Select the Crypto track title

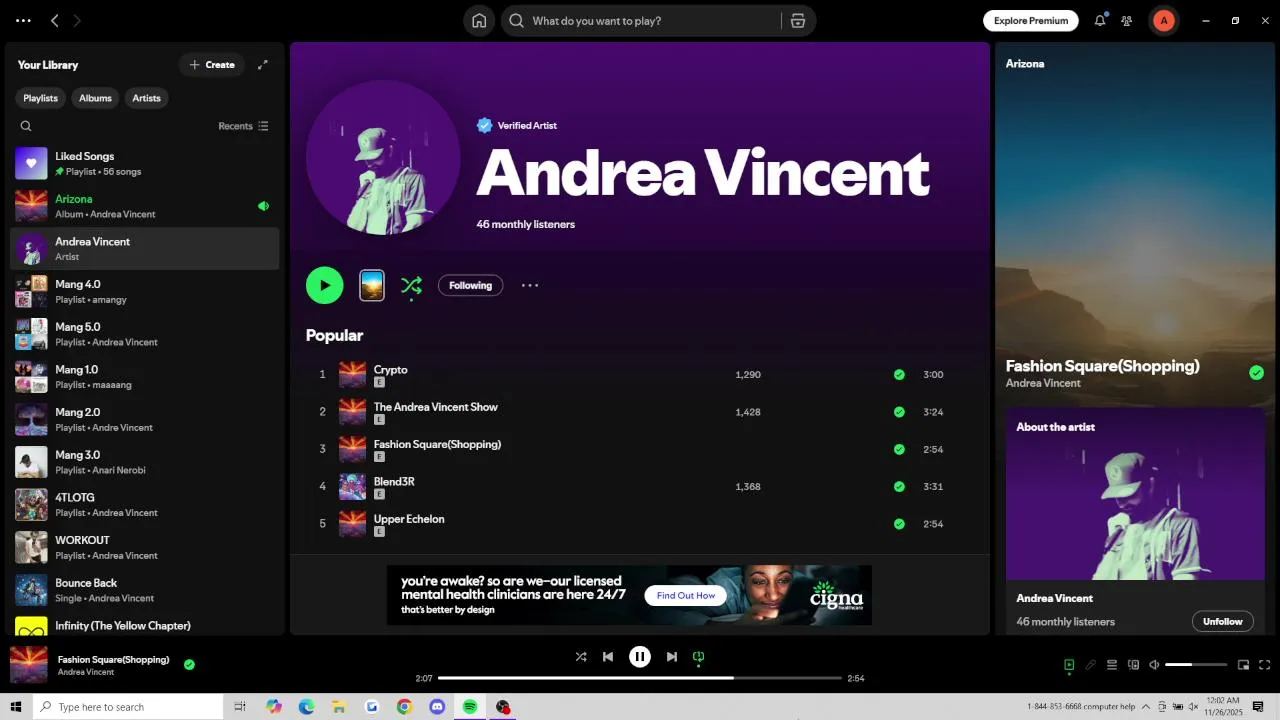[391, 370]
